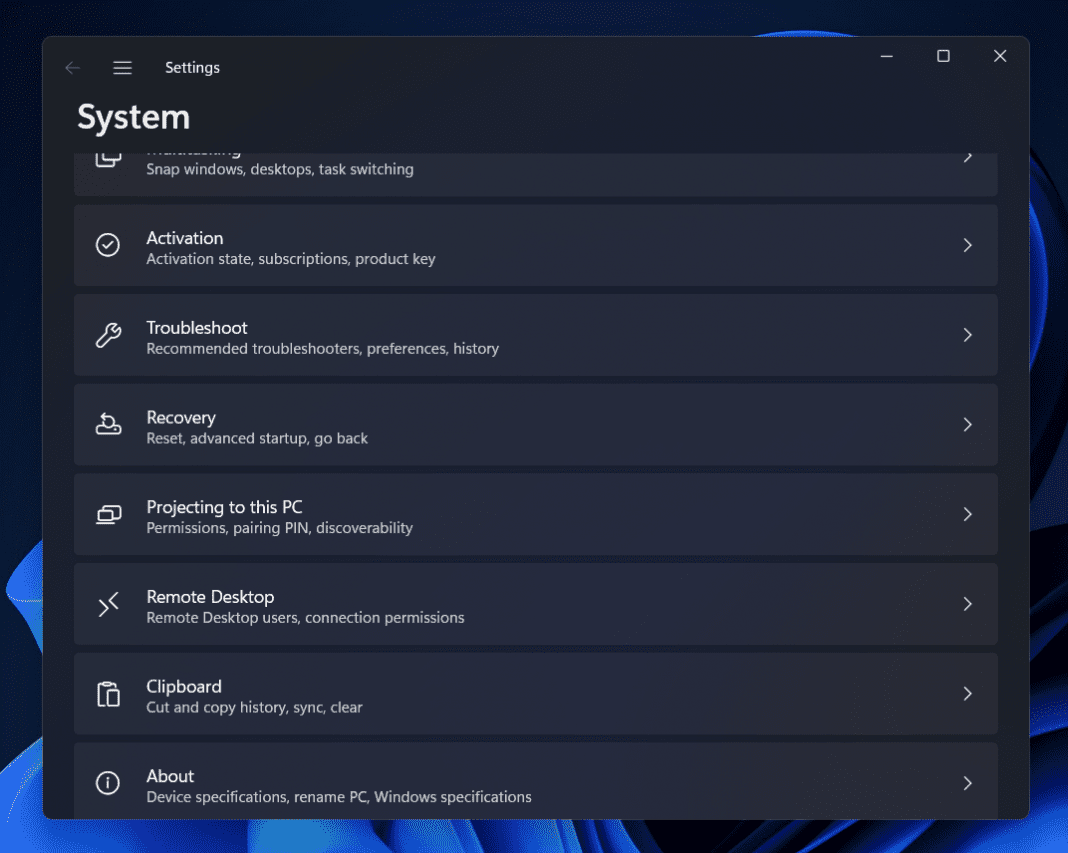Expand the Recovery row chevron
Screen dimensions: 1068x853
click(967, 424)
